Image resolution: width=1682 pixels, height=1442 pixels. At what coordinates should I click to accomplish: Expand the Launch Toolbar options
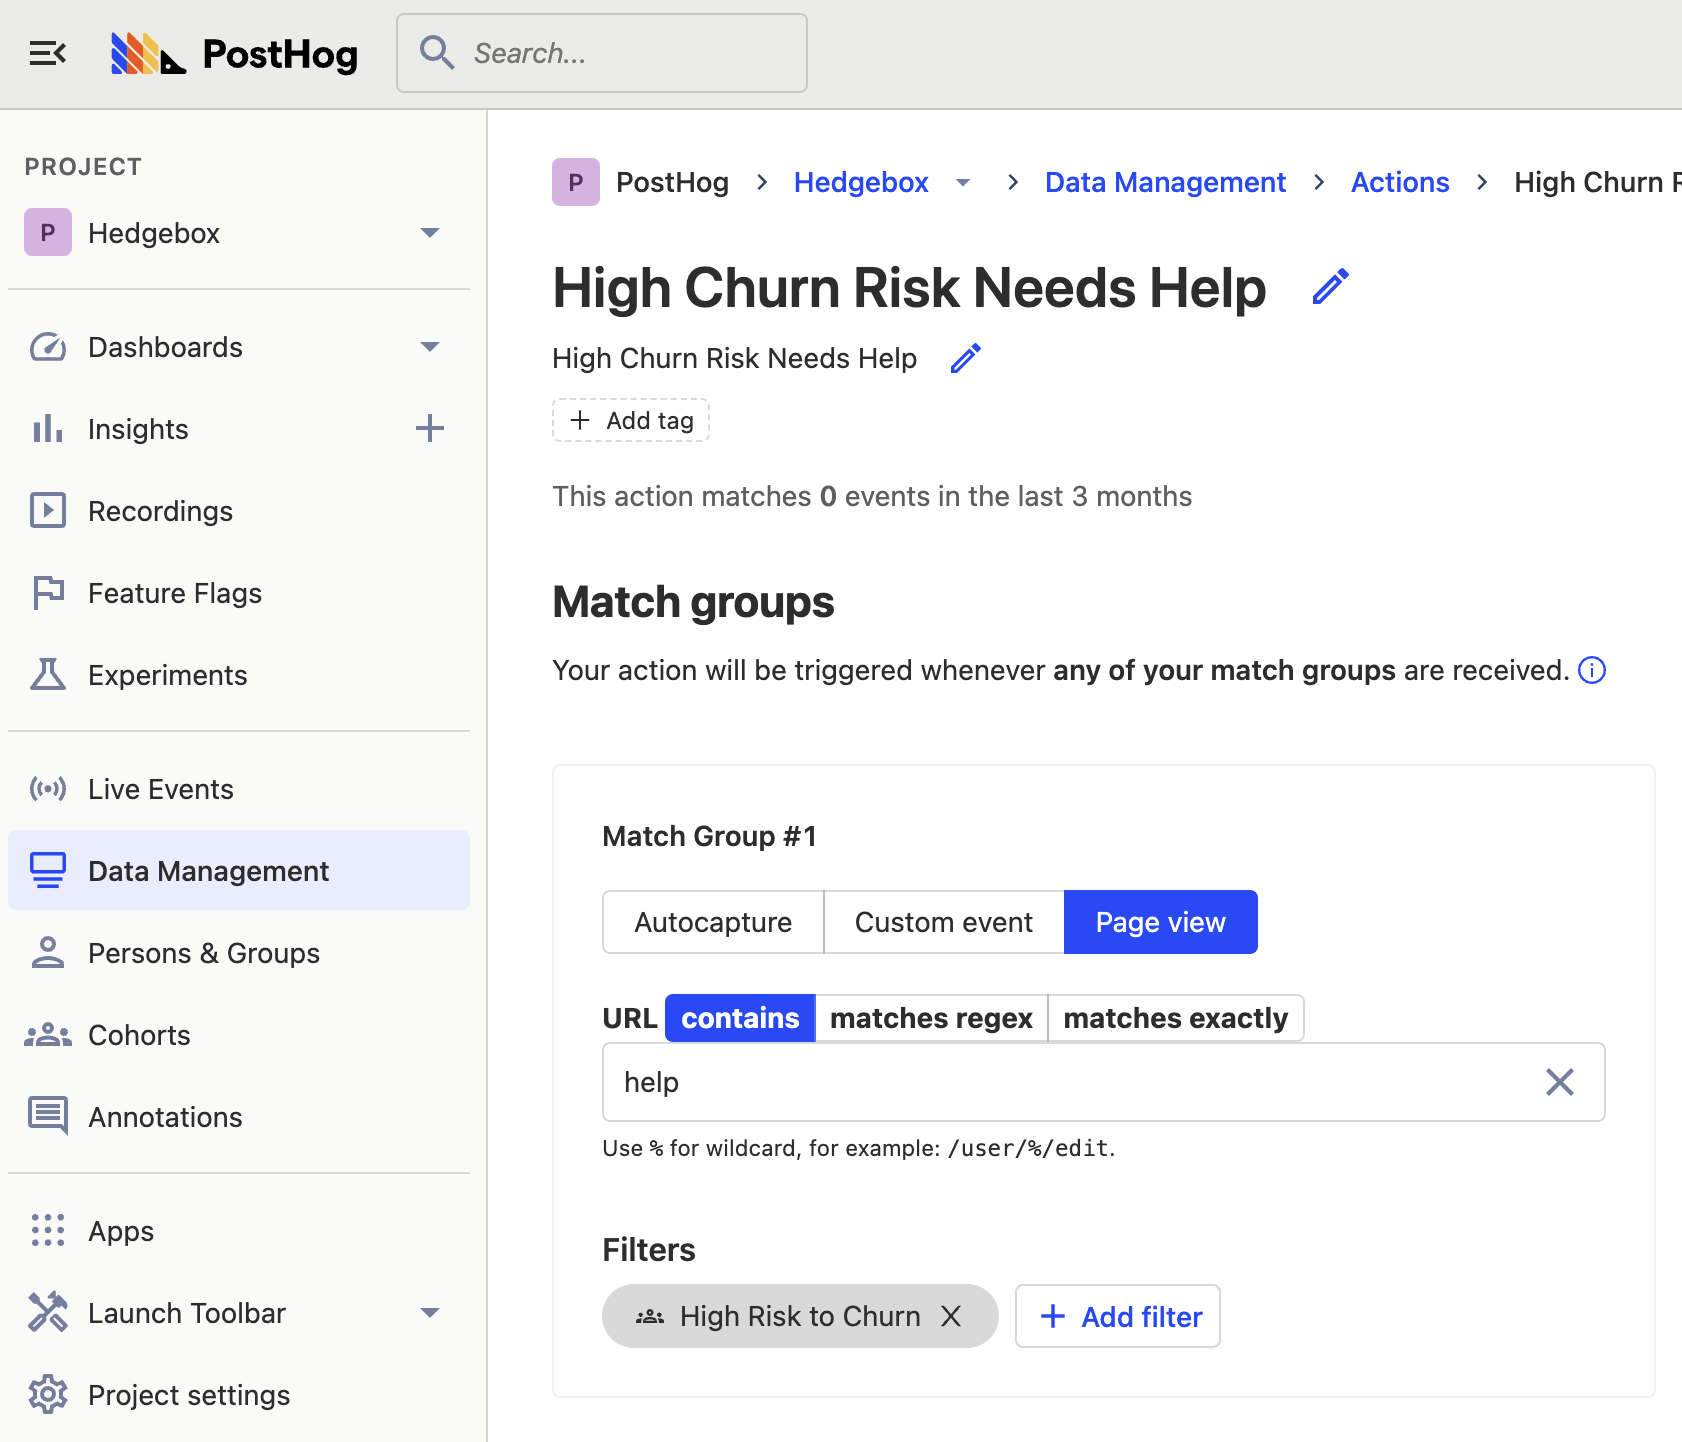pos(429,1312)
